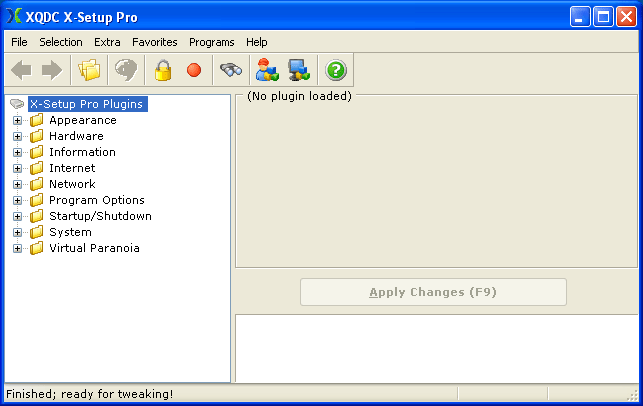Expand the Hardware tree node
The image size is (643, 406).
tap(17, 136)
